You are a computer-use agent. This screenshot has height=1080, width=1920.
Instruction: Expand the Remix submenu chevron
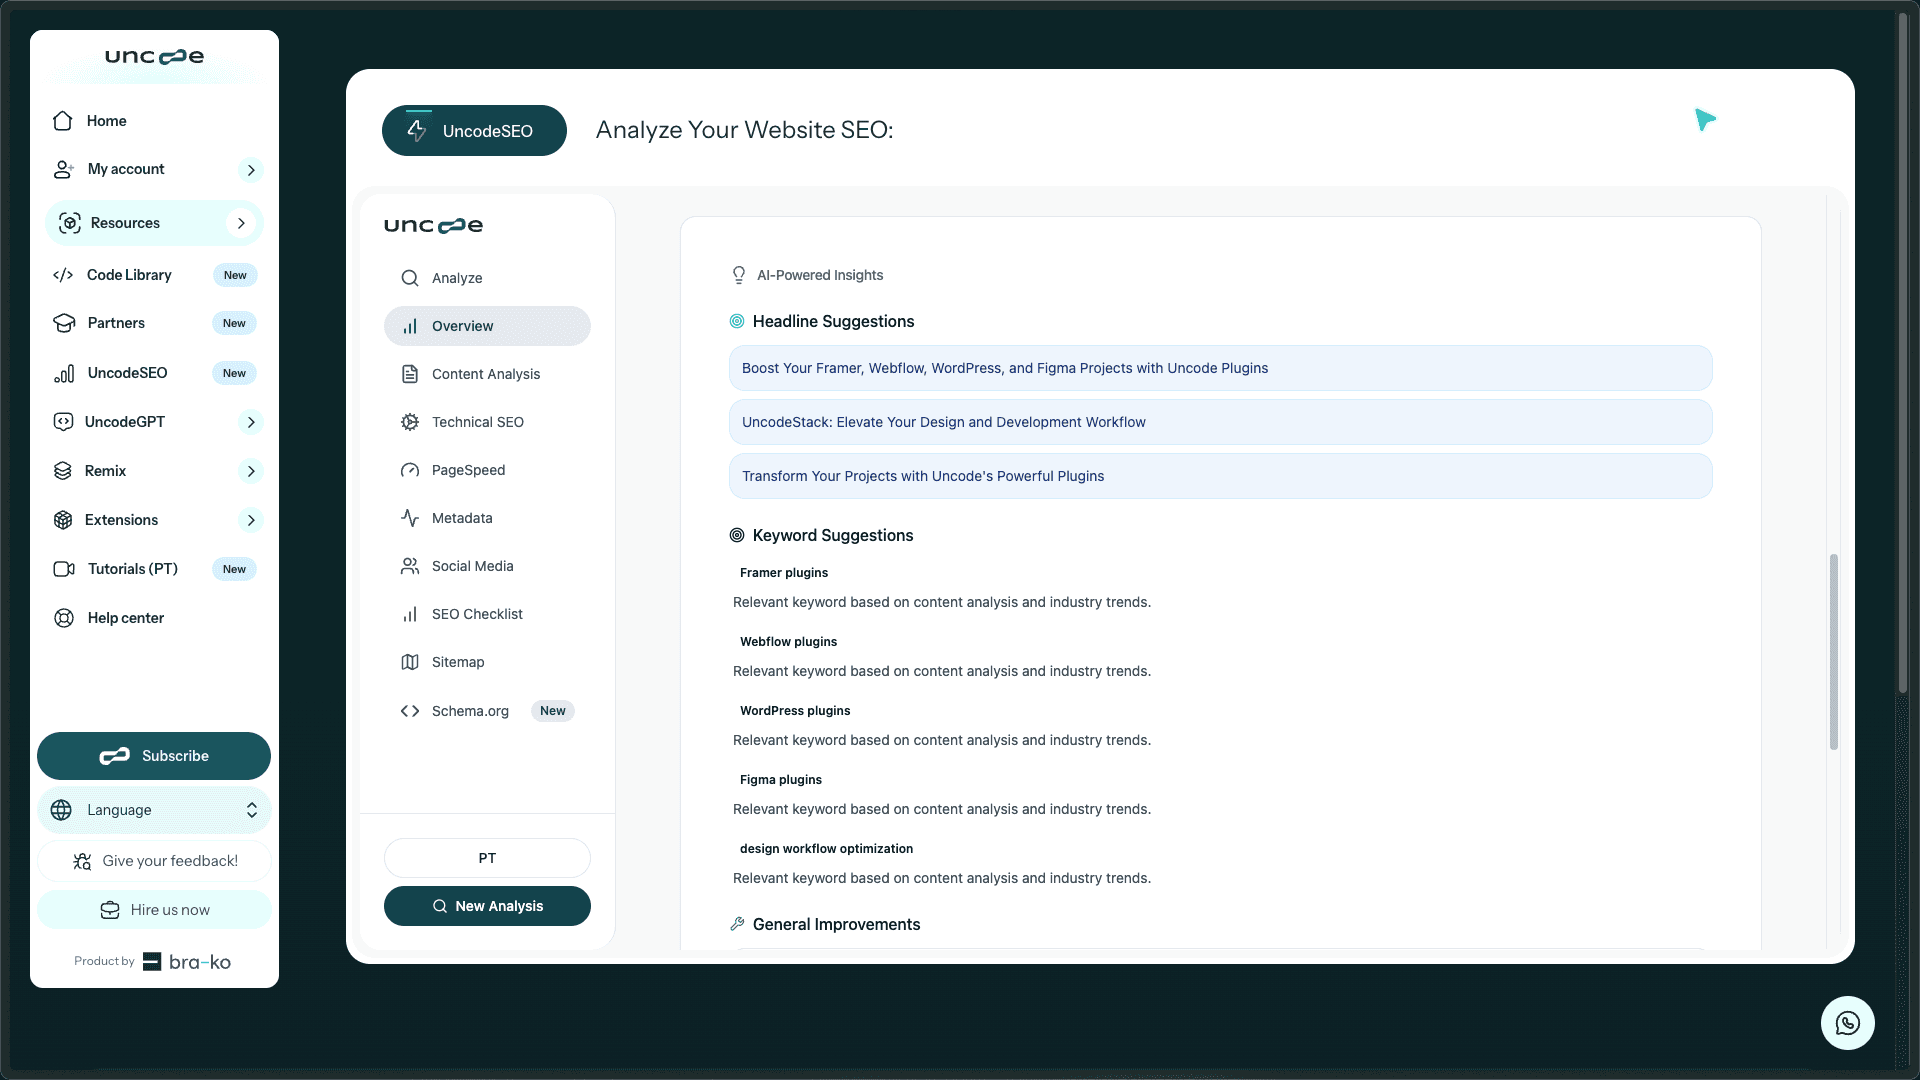click(x=251, y=471)
